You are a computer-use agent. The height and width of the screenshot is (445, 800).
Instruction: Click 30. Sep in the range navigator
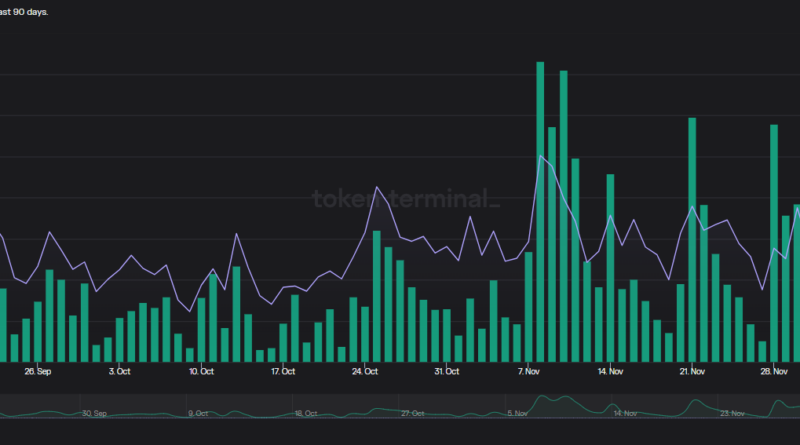click(x=94, y=412)
